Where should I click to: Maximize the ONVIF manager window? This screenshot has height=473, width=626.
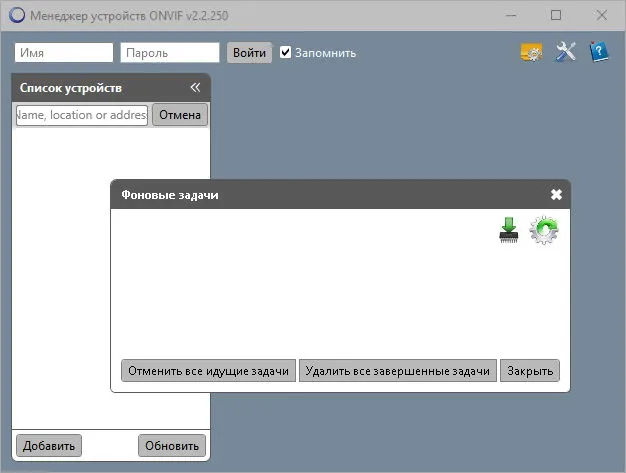point(556,15)
